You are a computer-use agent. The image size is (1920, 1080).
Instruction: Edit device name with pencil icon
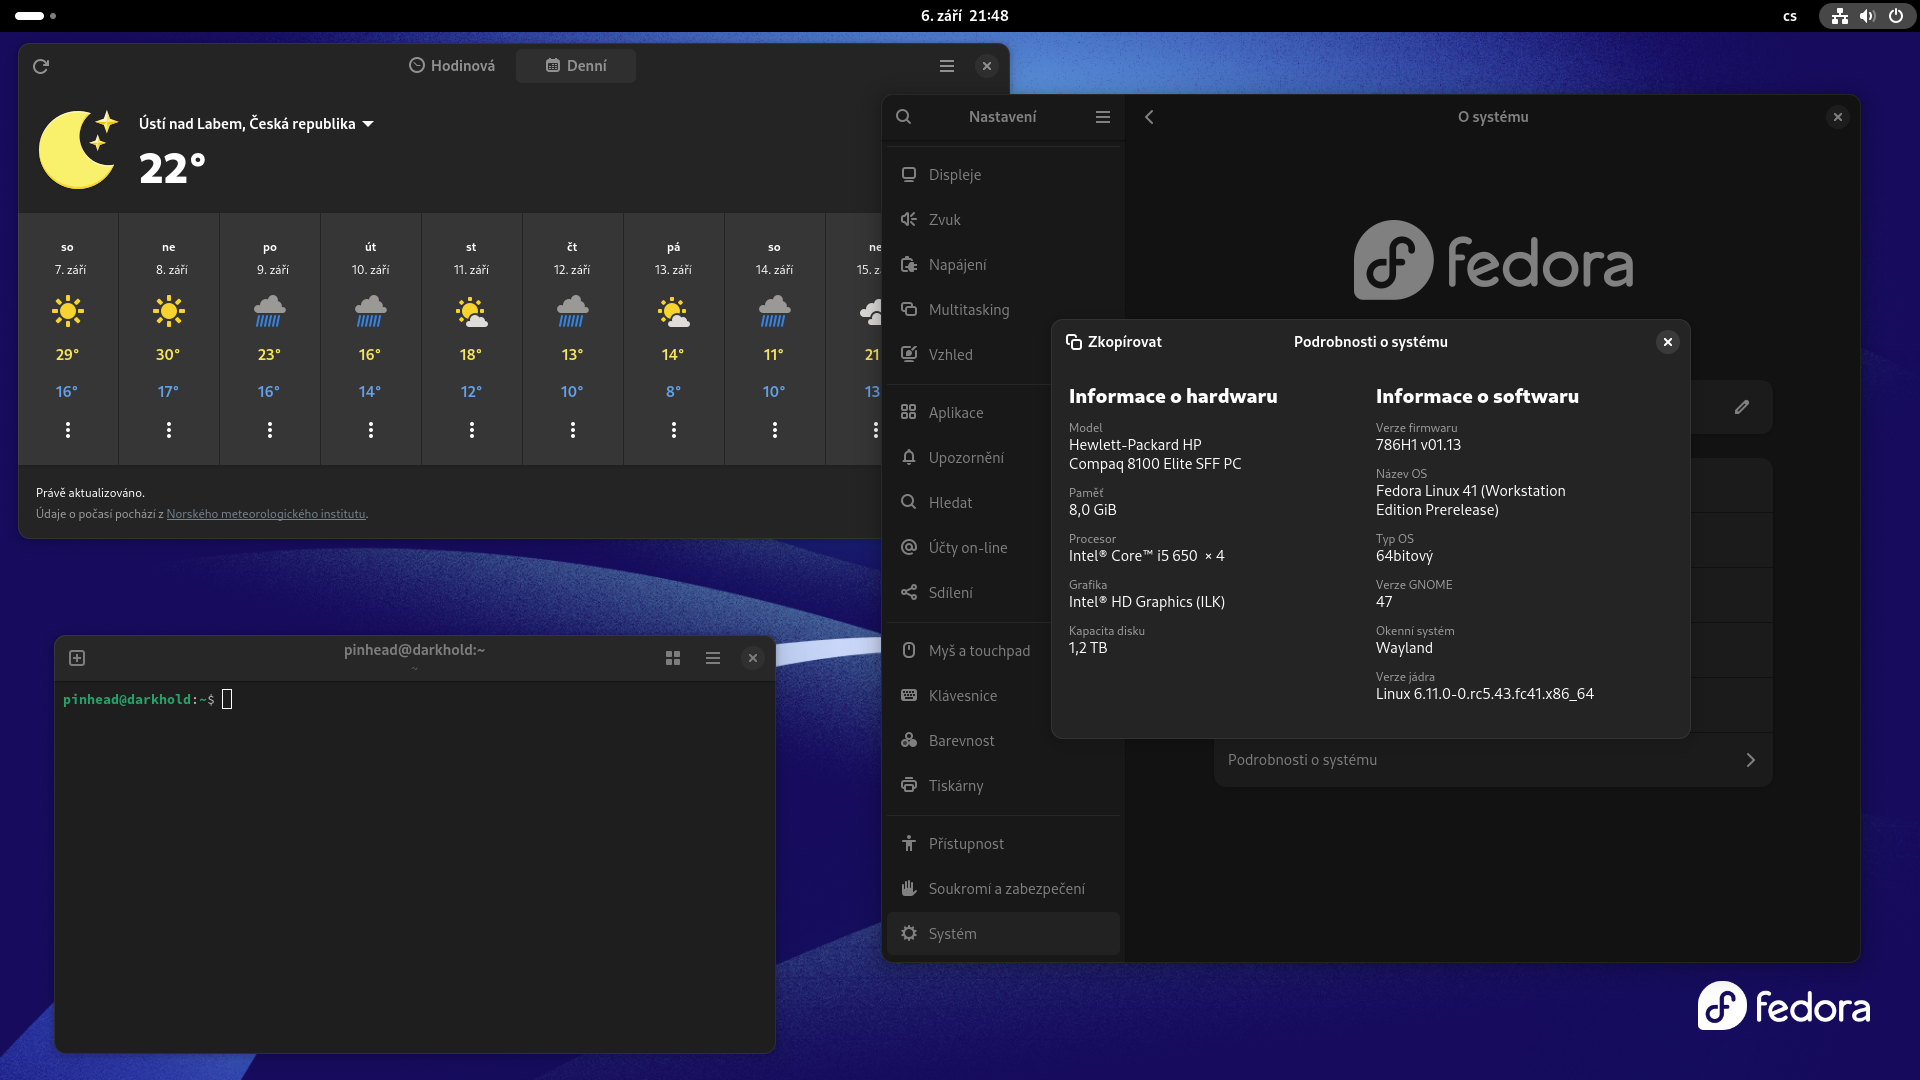click(x=1742, y=407)
